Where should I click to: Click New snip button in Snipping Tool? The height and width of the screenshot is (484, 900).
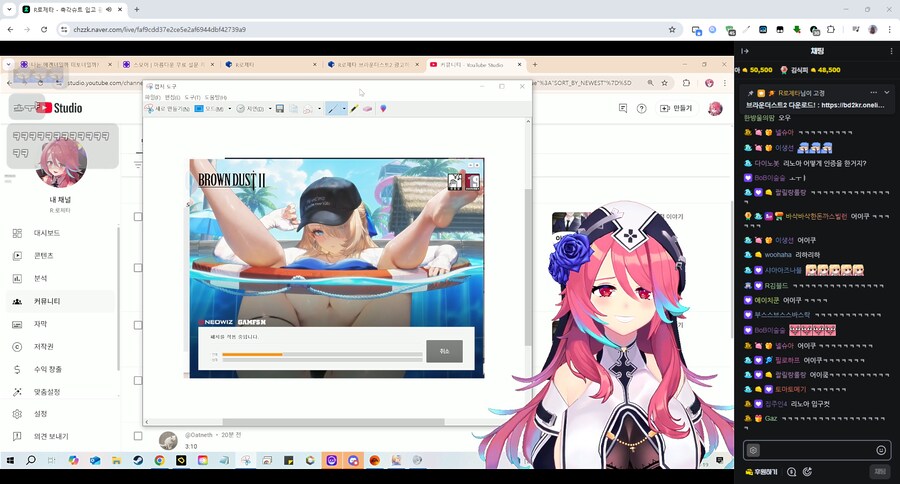pyautogui.click(x=168, y=109)
